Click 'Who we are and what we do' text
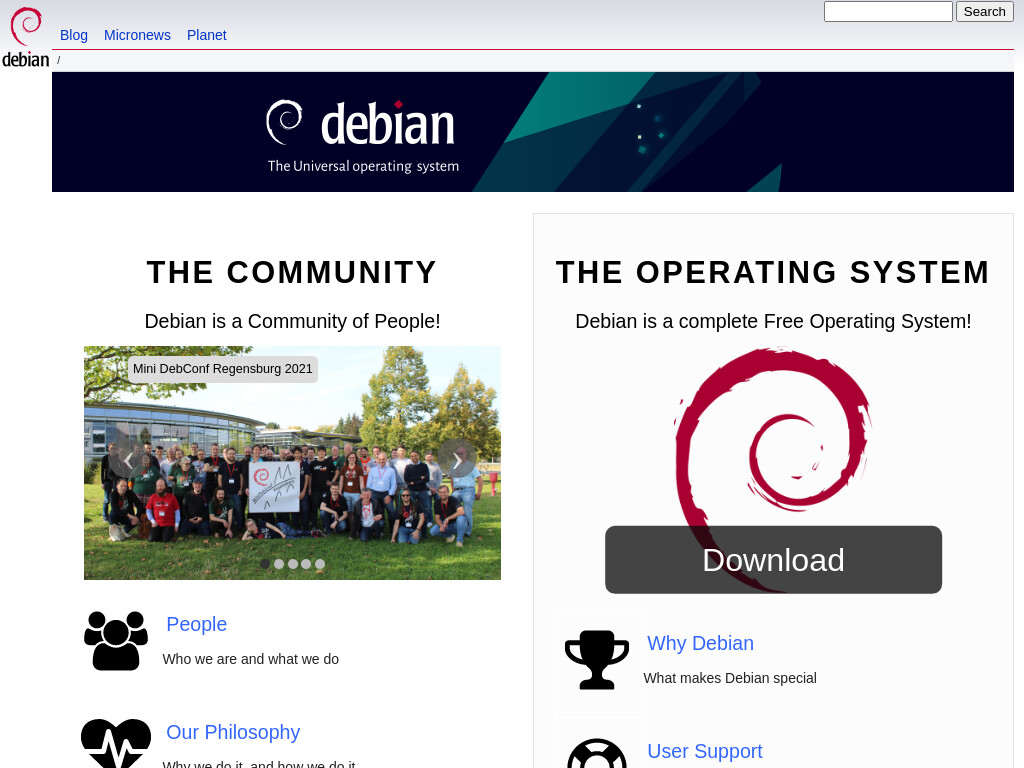The height and width of the screenshot is (768, 1024). [251, 659]
